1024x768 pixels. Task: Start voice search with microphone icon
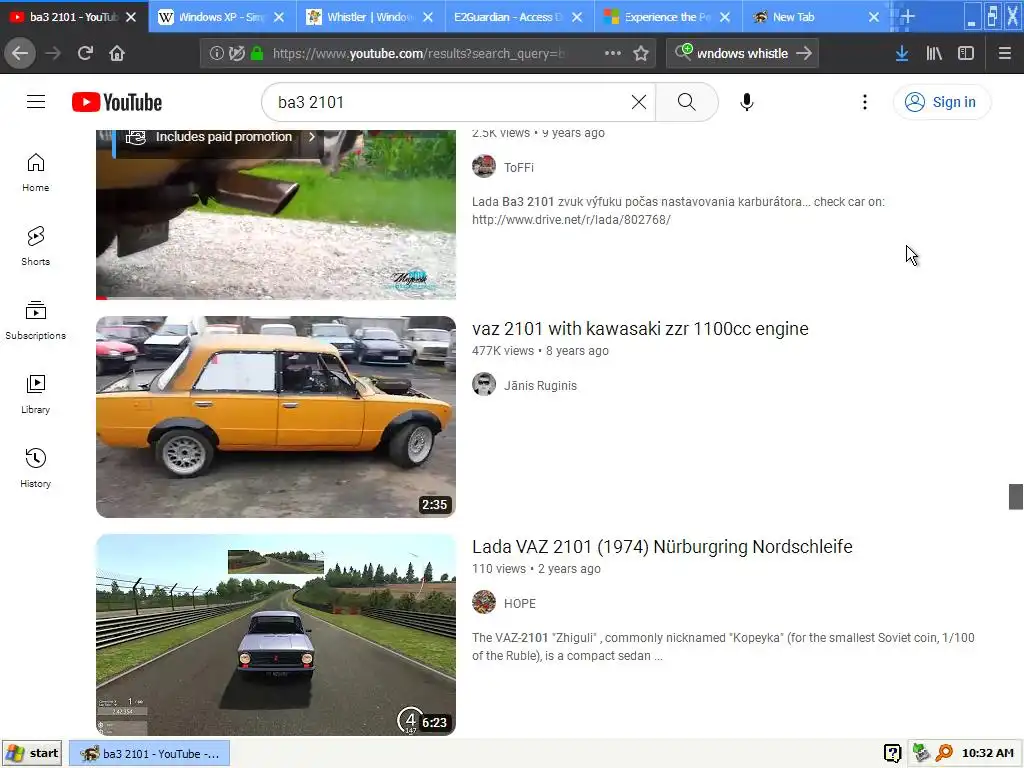point(746,102)
